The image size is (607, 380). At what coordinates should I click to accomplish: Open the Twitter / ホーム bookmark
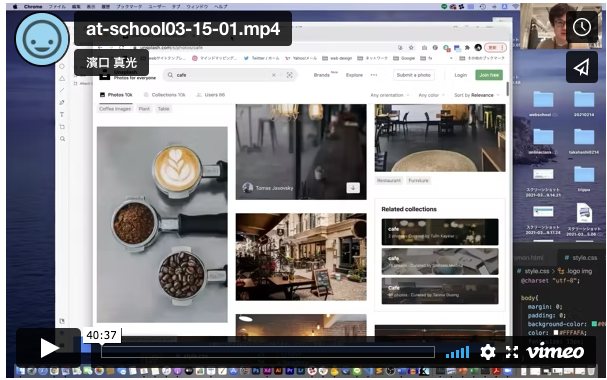(x=261, y=58)
